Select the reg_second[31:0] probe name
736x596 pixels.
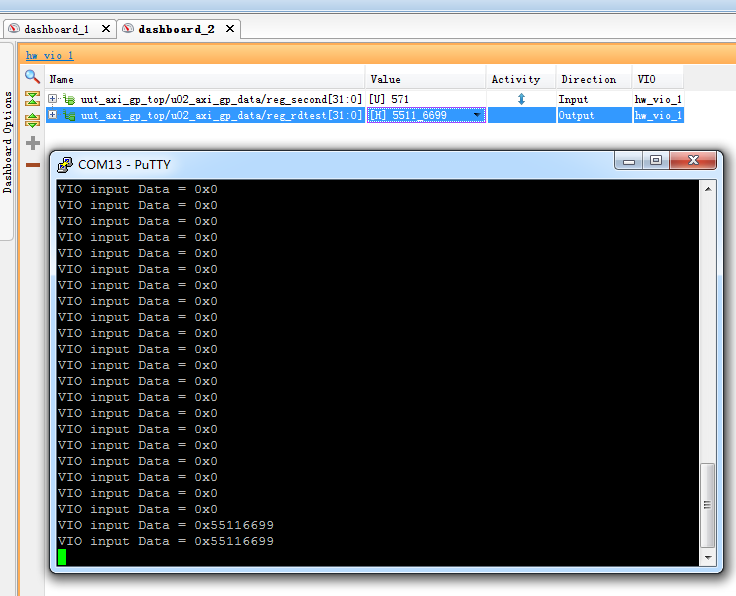coord(221,99)
